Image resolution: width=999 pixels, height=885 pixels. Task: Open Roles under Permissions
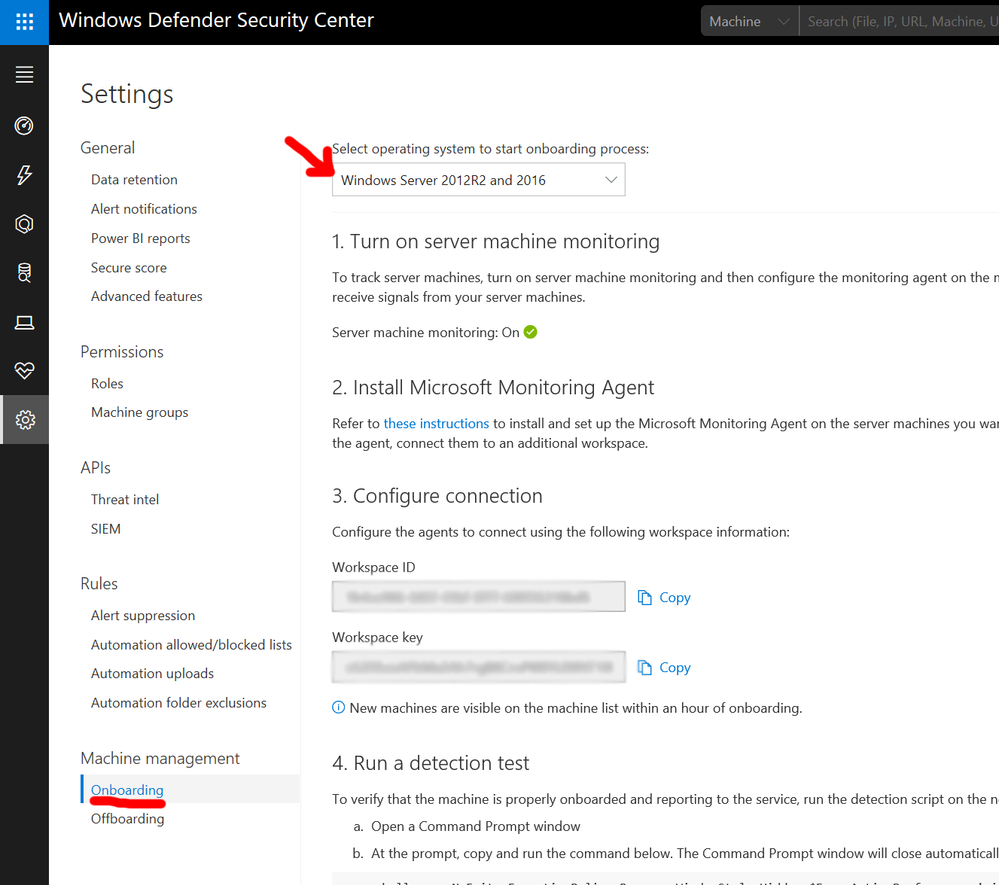click(107, 384)
